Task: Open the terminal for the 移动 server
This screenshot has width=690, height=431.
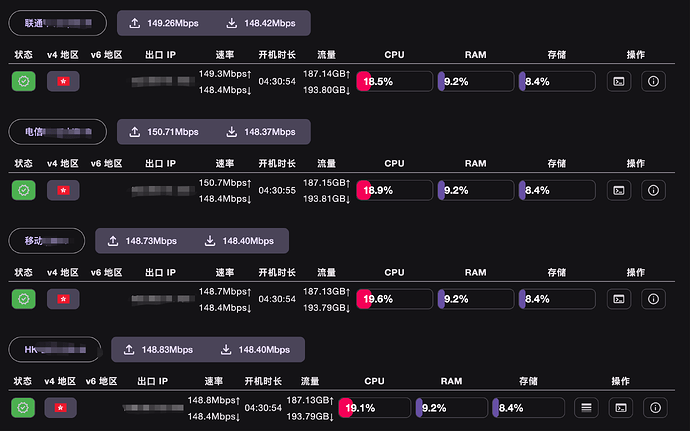Action: [620, 298]
